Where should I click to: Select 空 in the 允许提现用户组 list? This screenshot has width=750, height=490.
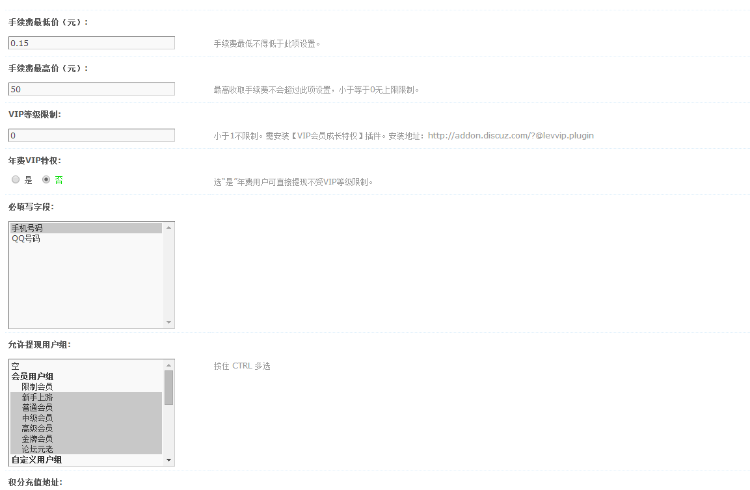[x=86, y=366]
